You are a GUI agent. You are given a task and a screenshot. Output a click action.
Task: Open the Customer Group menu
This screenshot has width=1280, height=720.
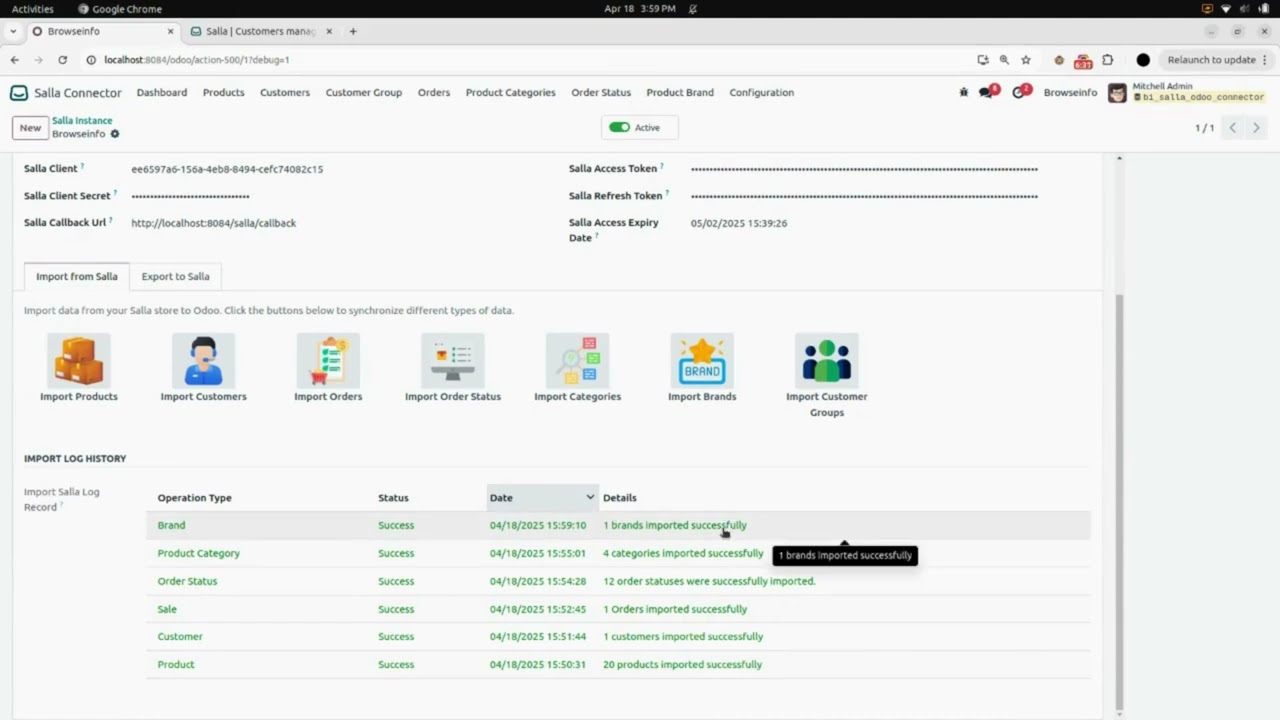364,93
